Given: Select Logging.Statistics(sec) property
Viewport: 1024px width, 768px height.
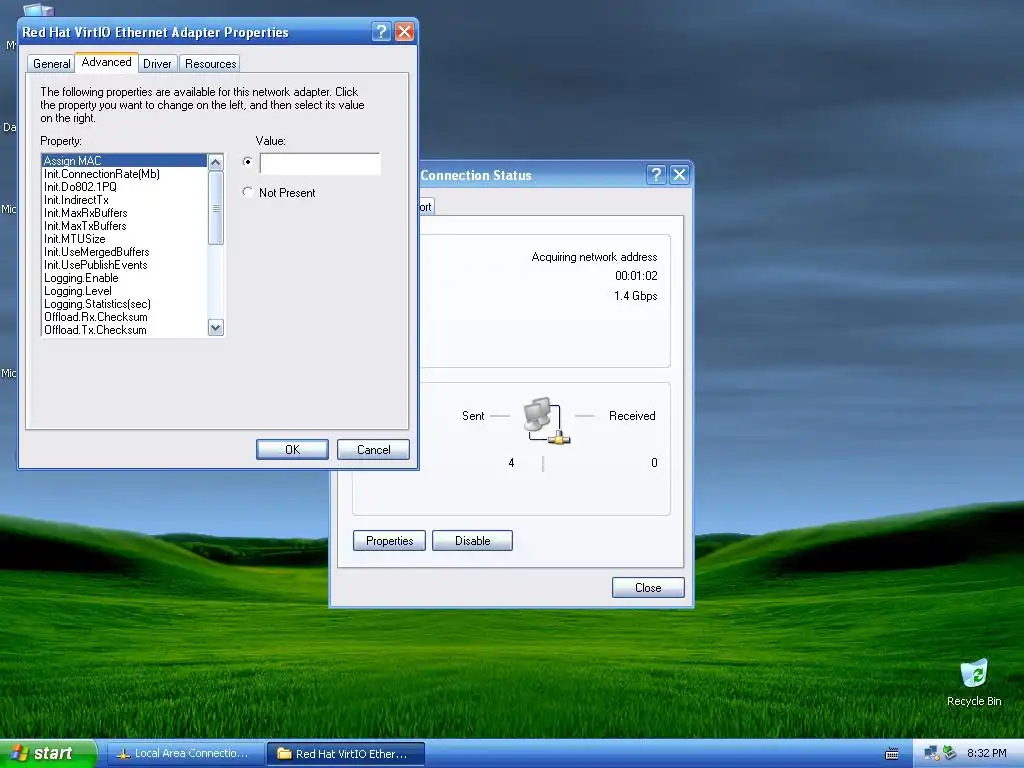Looking at the screenshot, I should coord(124,304).
